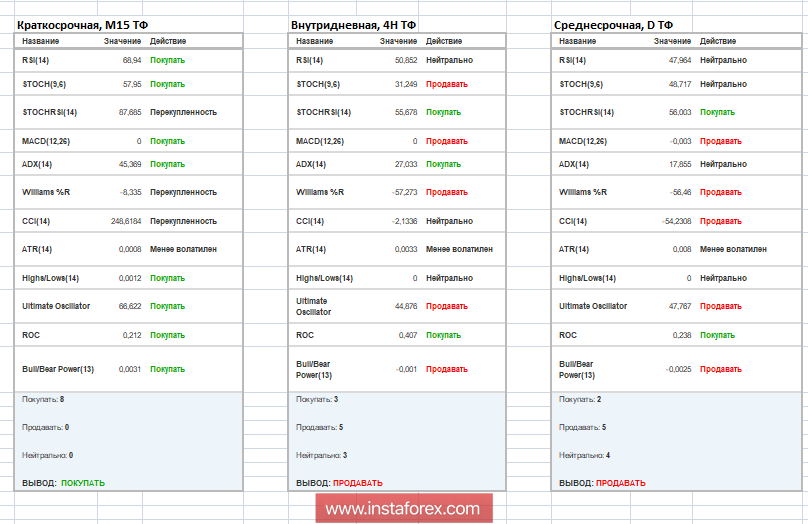
Task: Click red ПРОДАВАТЬ conclusion in 4H table
Action: 358,483
